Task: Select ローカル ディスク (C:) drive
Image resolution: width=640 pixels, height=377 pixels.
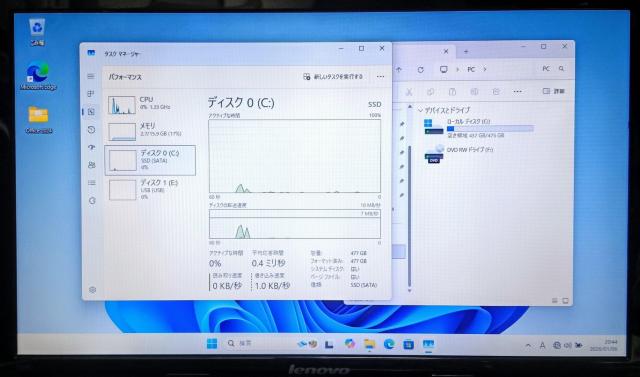Action: (x=479, y=128)
